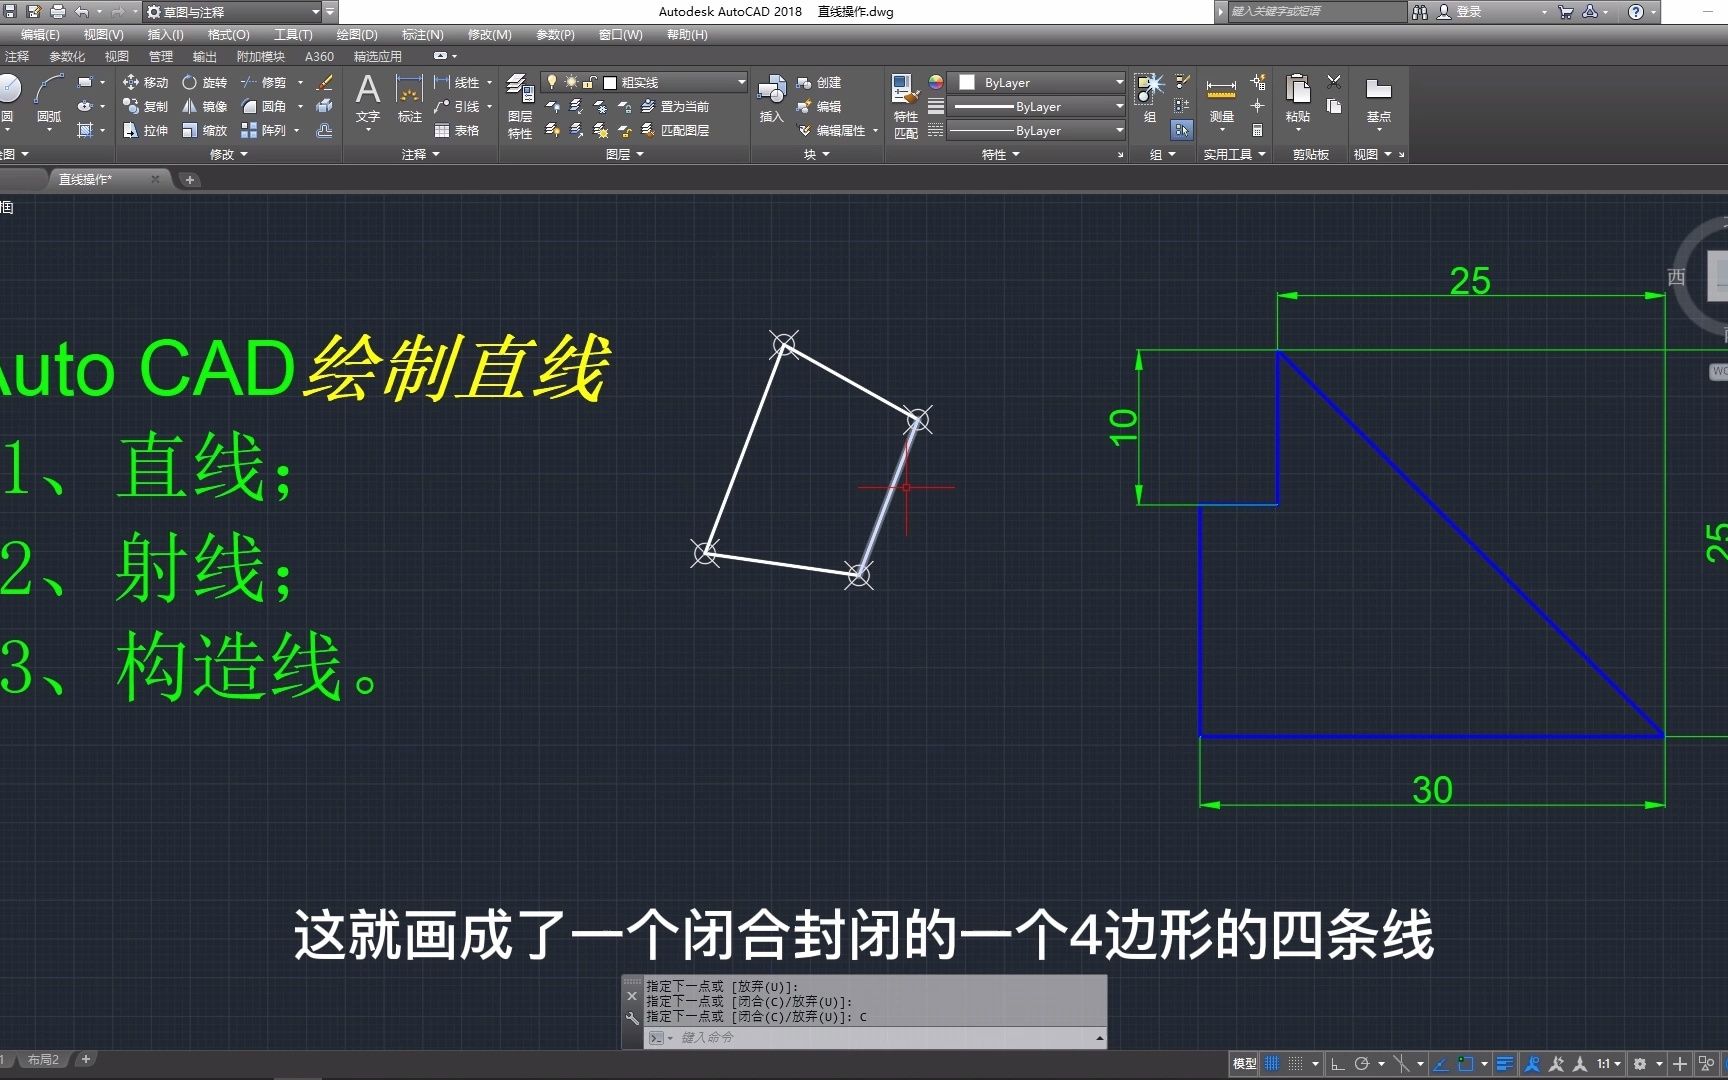Toggle Ortho mode in status bar
The height and width of the screenshot is (1080, 1728).
1337,1064
